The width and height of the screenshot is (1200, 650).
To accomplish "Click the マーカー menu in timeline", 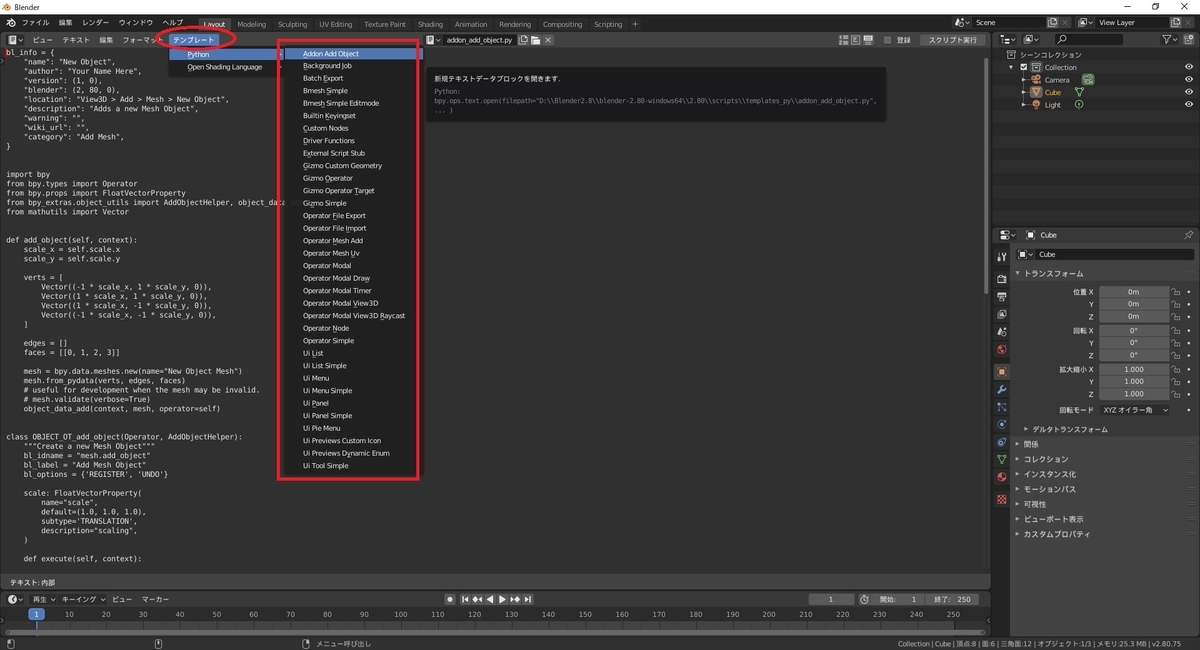I will (x=155, y=599).
